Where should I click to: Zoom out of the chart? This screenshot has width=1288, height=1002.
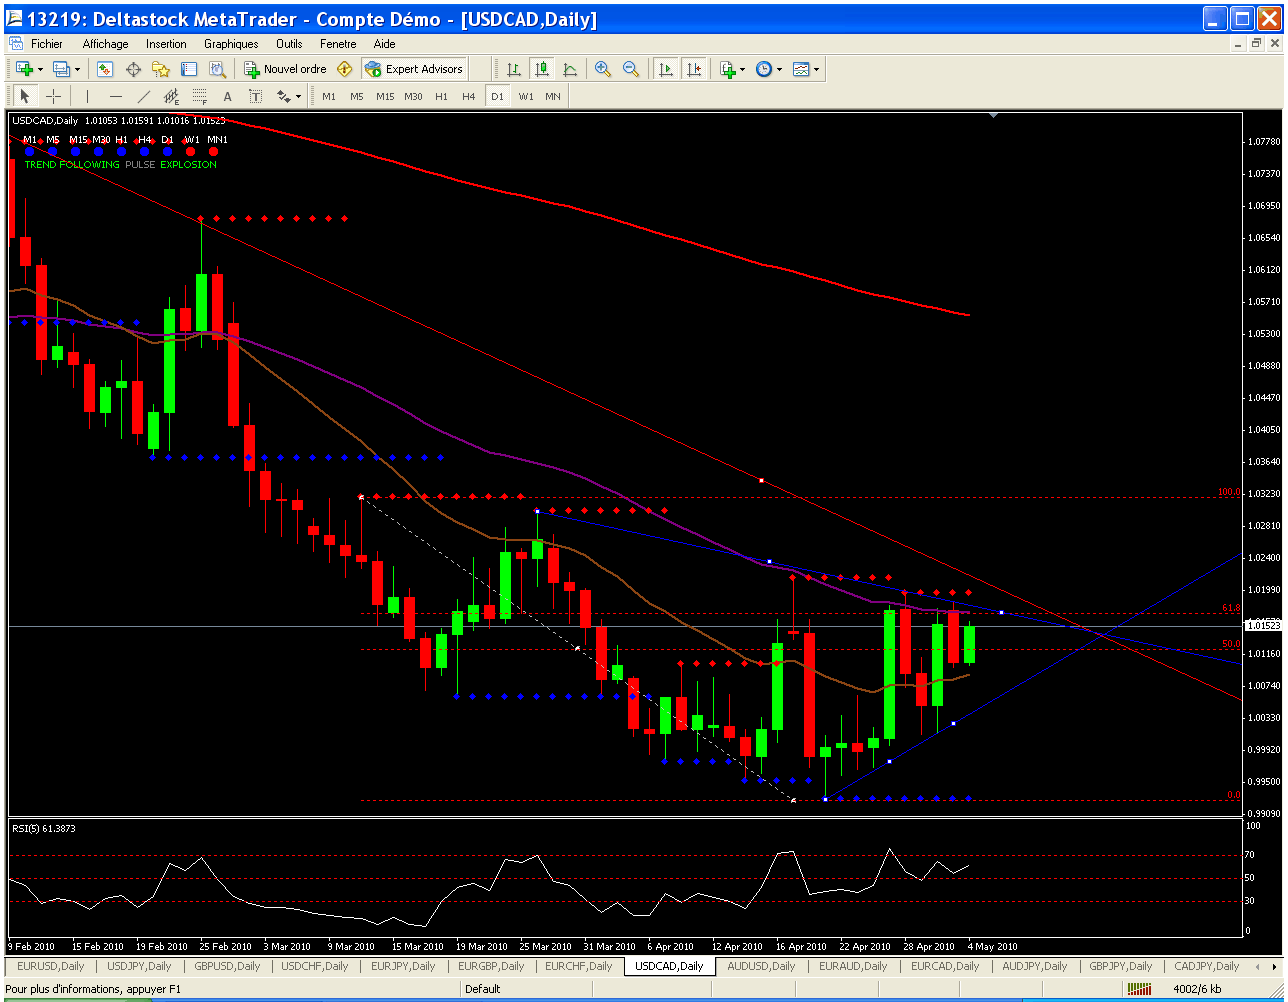click(x=631, y=69)
